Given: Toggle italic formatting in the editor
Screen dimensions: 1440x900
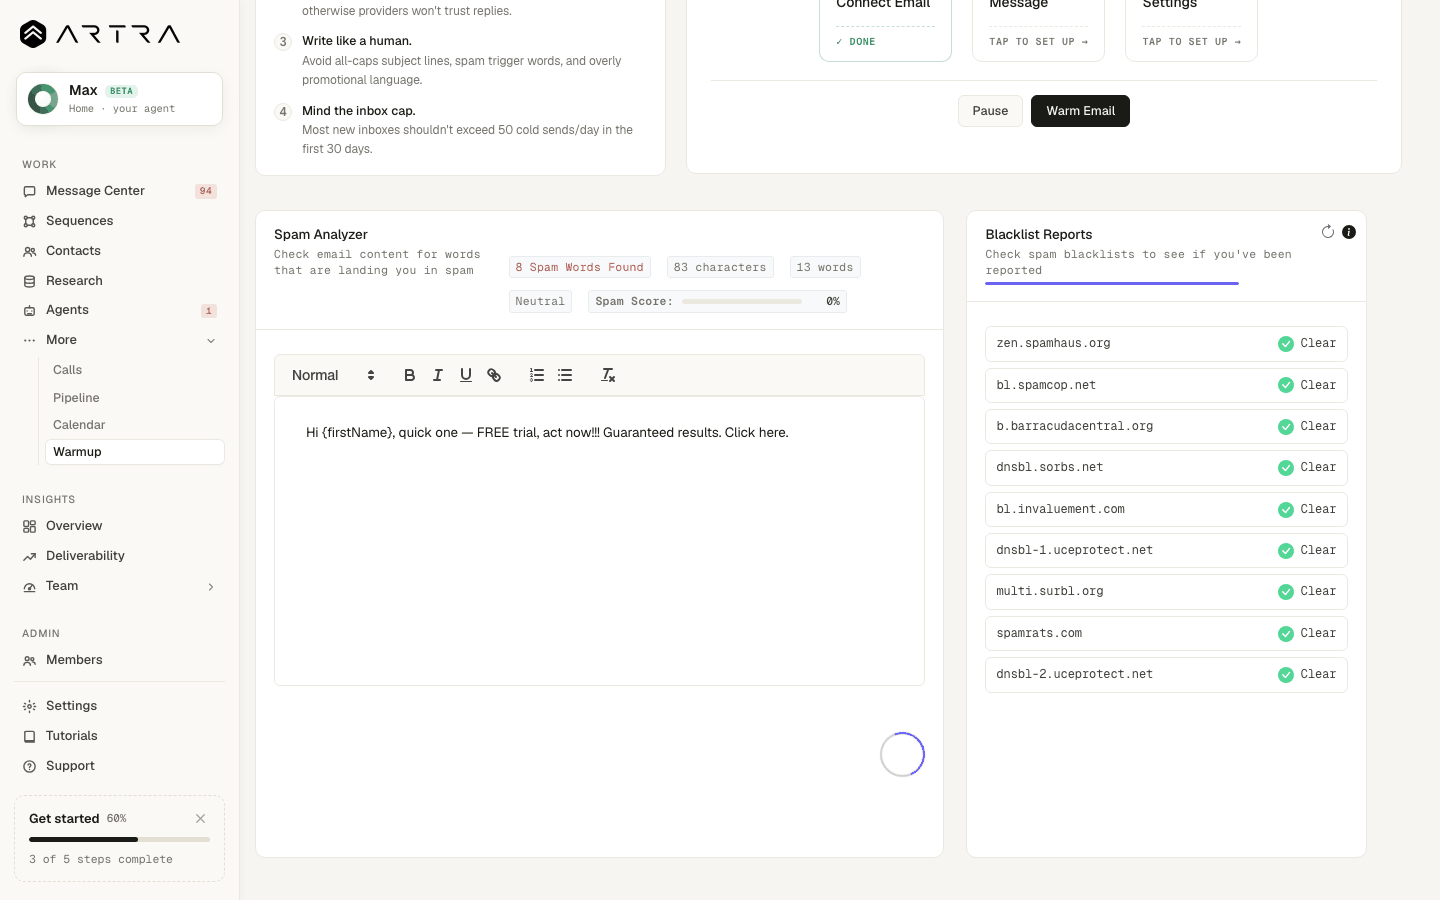Looking at the screenshot, I should (x=437, y=375).
